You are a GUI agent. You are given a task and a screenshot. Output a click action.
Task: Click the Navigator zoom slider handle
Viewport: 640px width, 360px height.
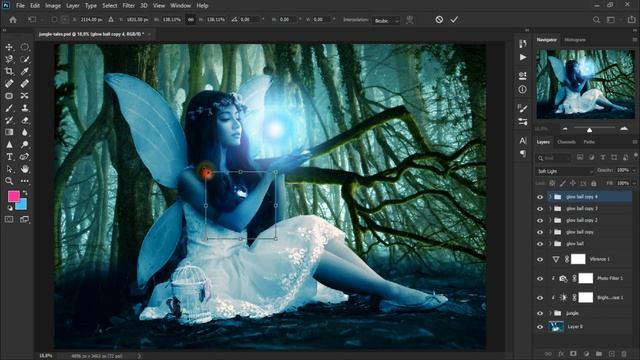point(589,130)
